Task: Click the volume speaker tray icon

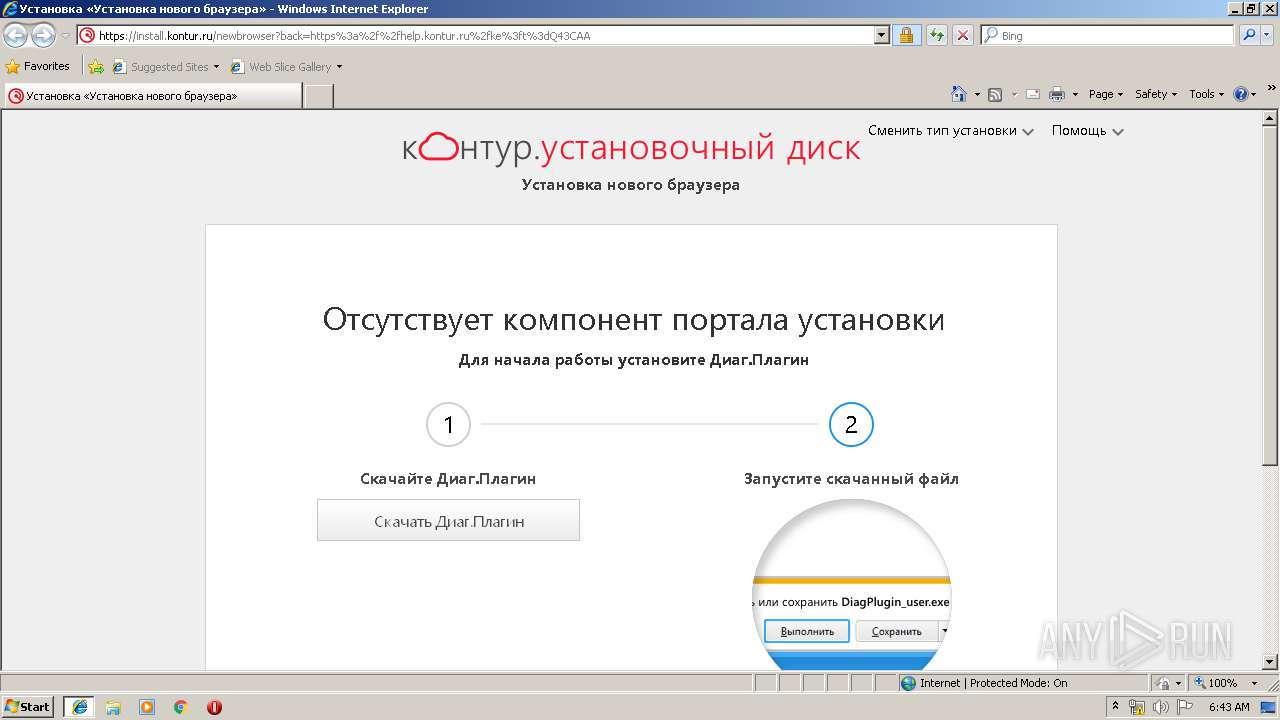Action: (x=1161, y=707)
